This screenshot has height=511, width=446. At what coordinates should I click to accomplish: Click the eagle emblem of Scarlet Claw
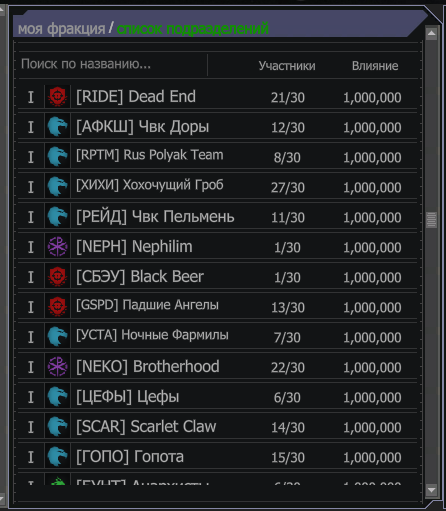coord(57,427)
